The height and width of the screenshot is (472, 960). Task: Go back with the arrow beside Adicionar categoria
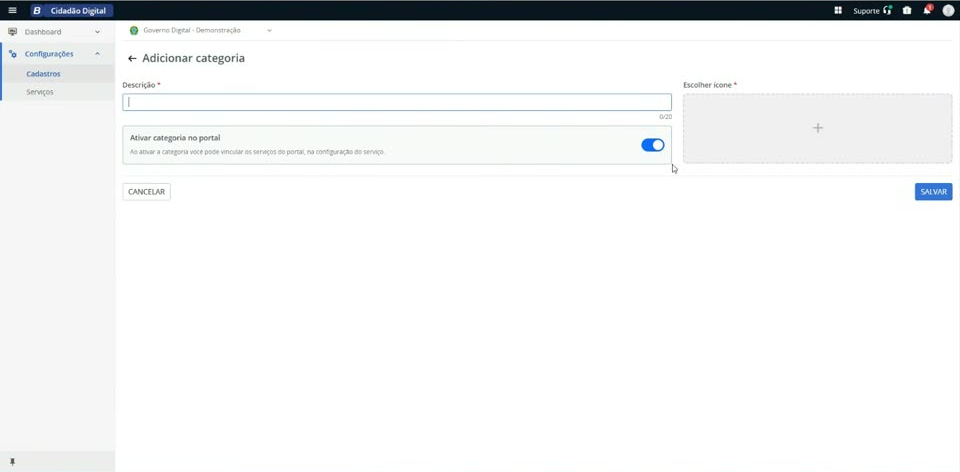132,59
